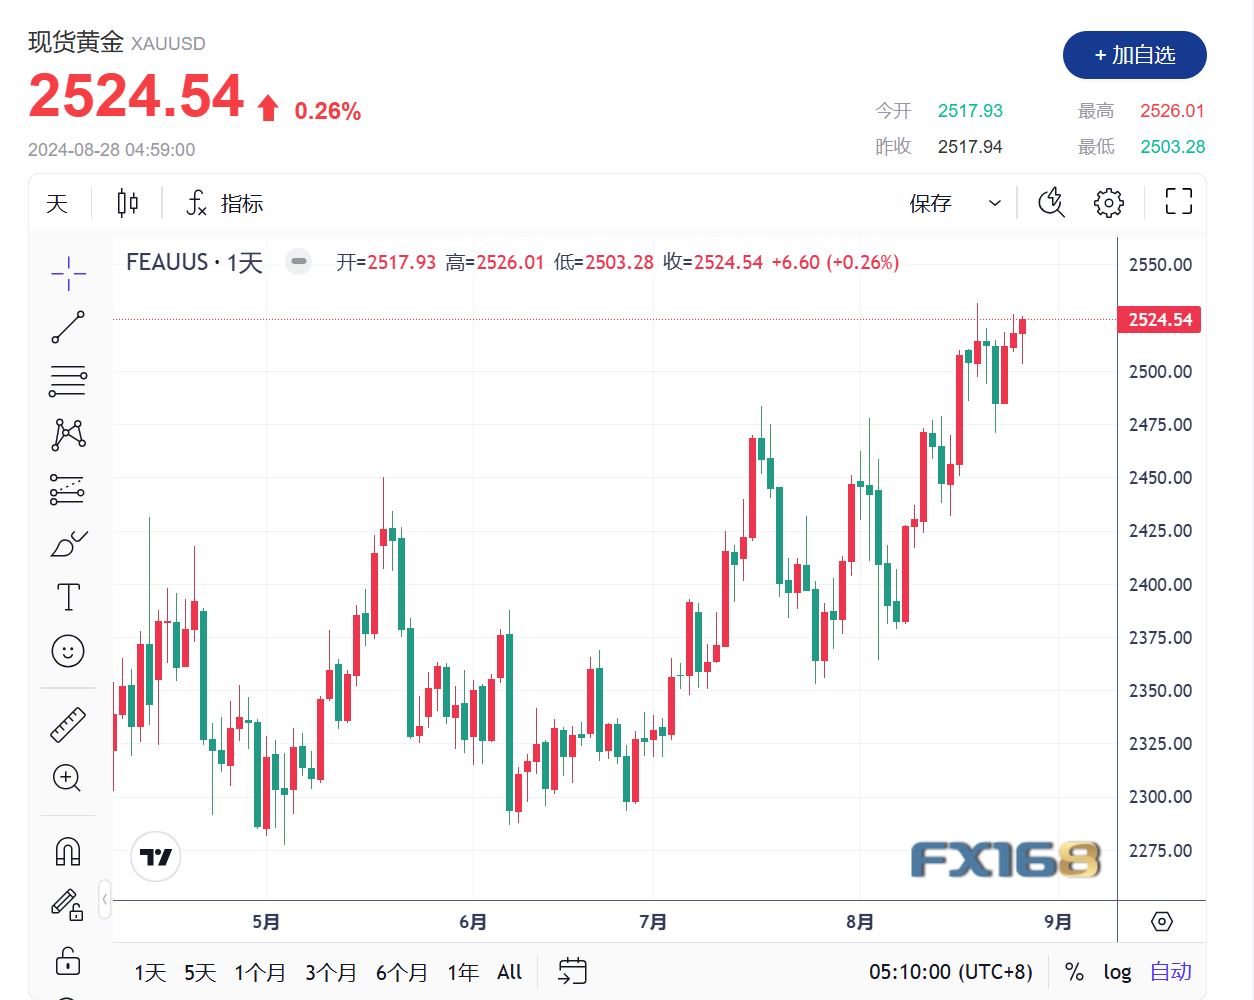Activate the ruler measure tool
1254x1000 pixels.
point(68,725)
